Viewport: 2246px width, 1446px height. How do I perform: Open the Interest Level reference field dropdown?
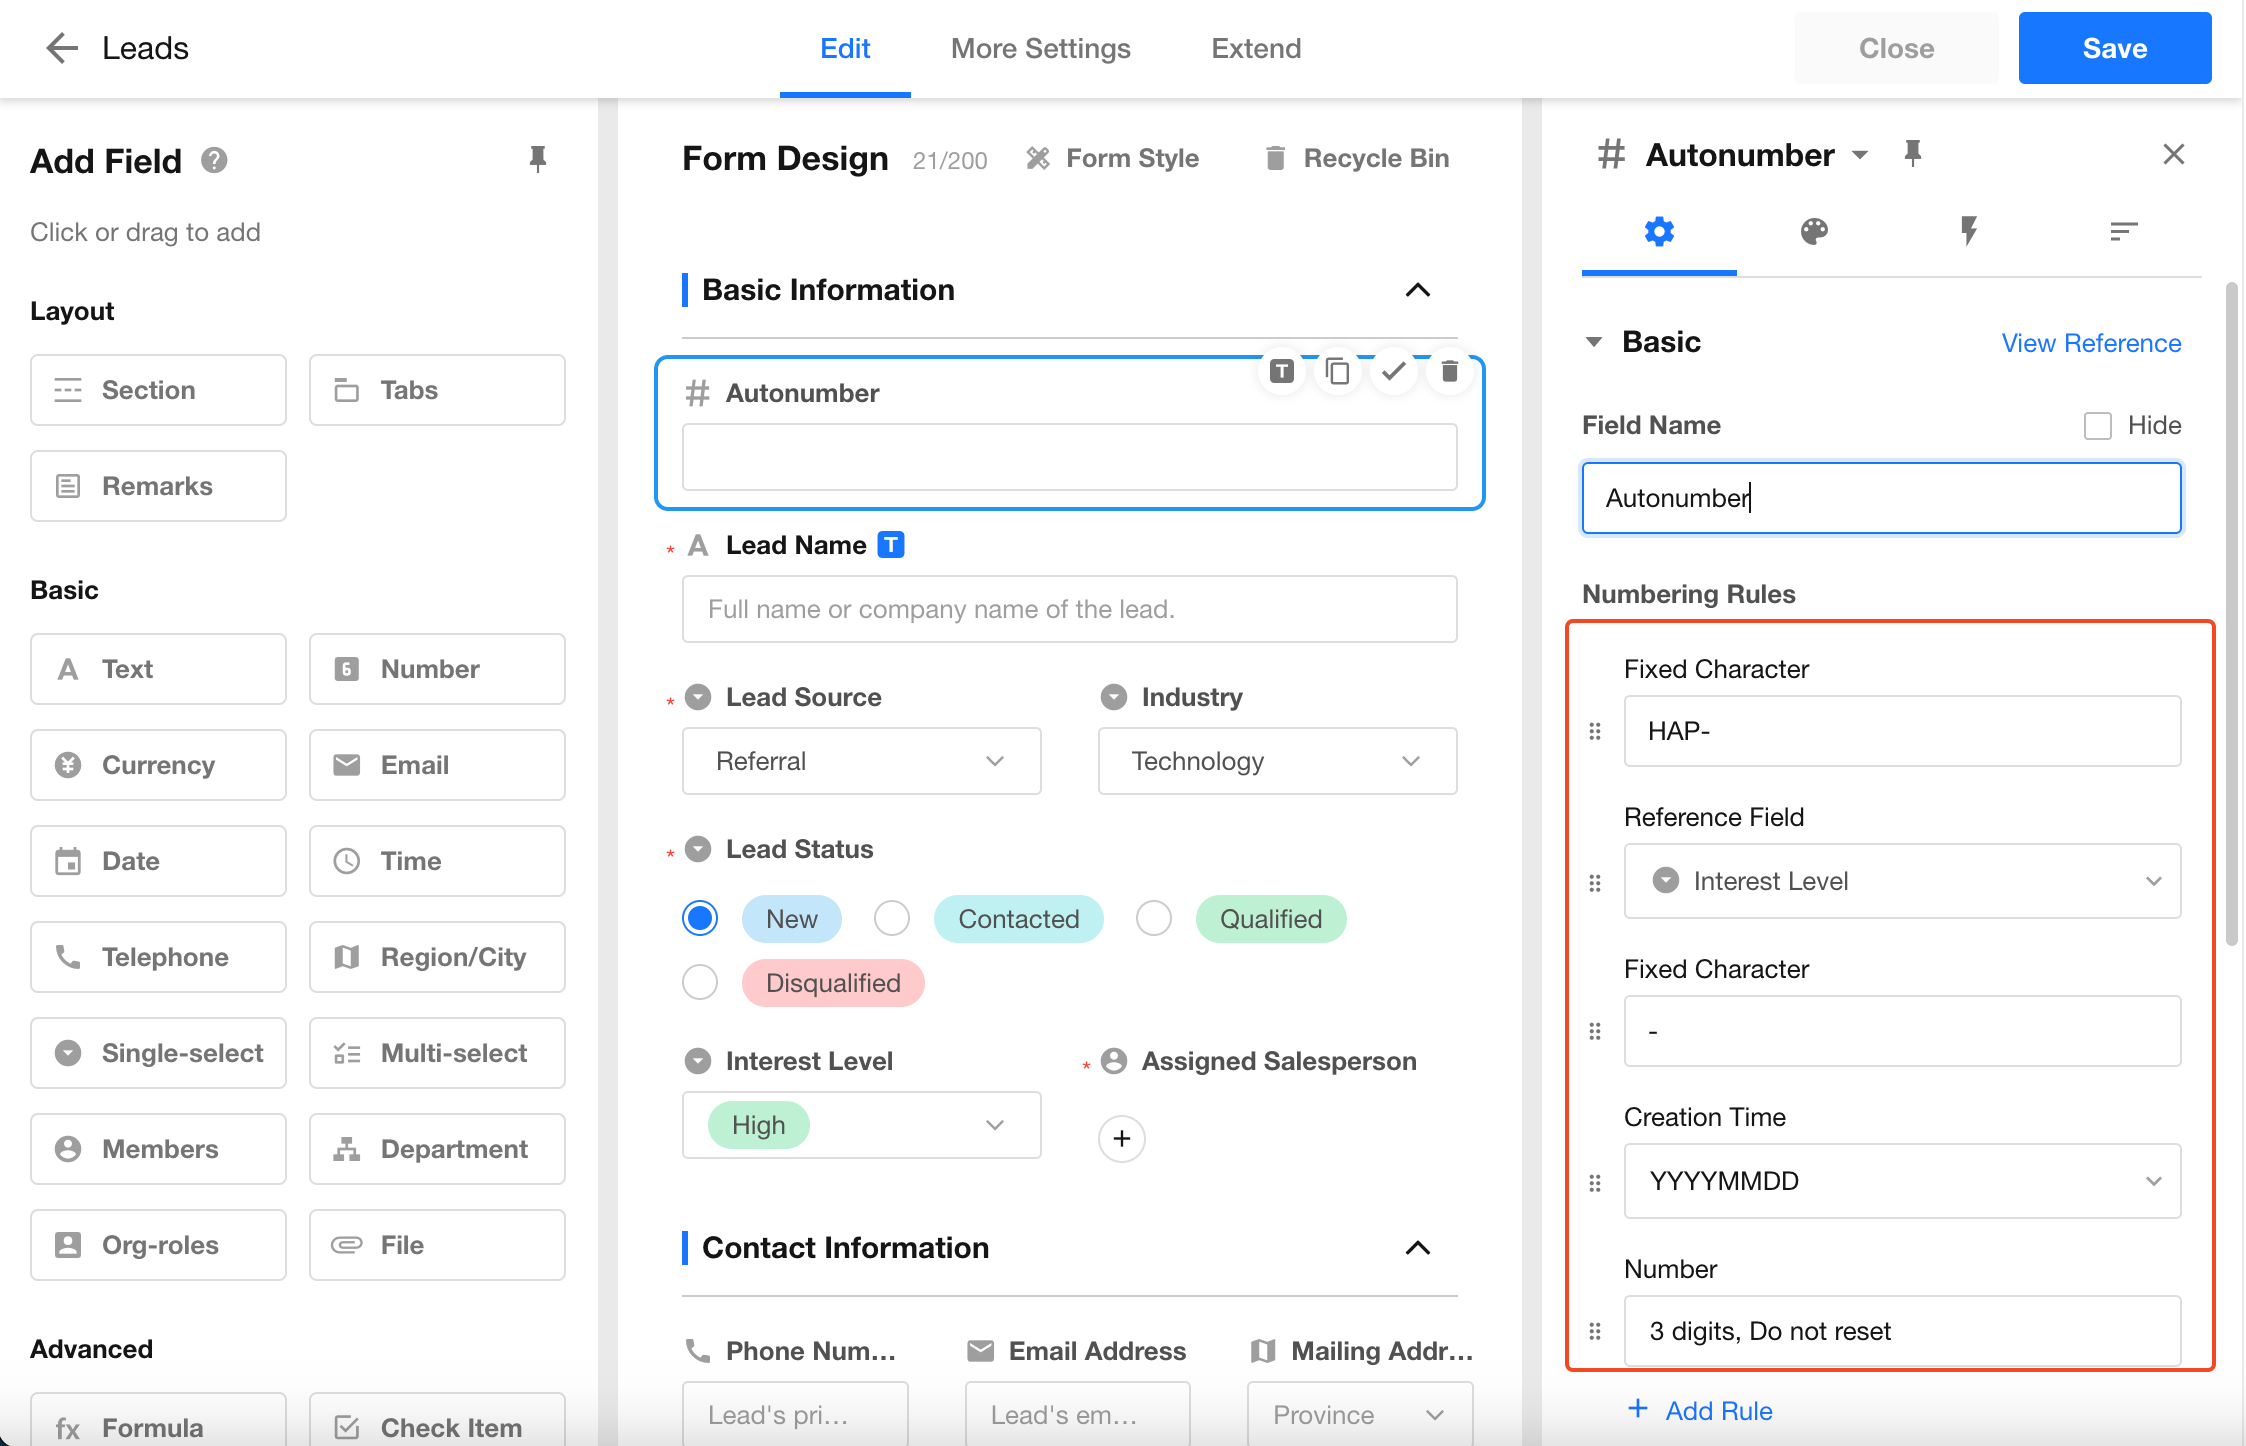(1902, 881)
